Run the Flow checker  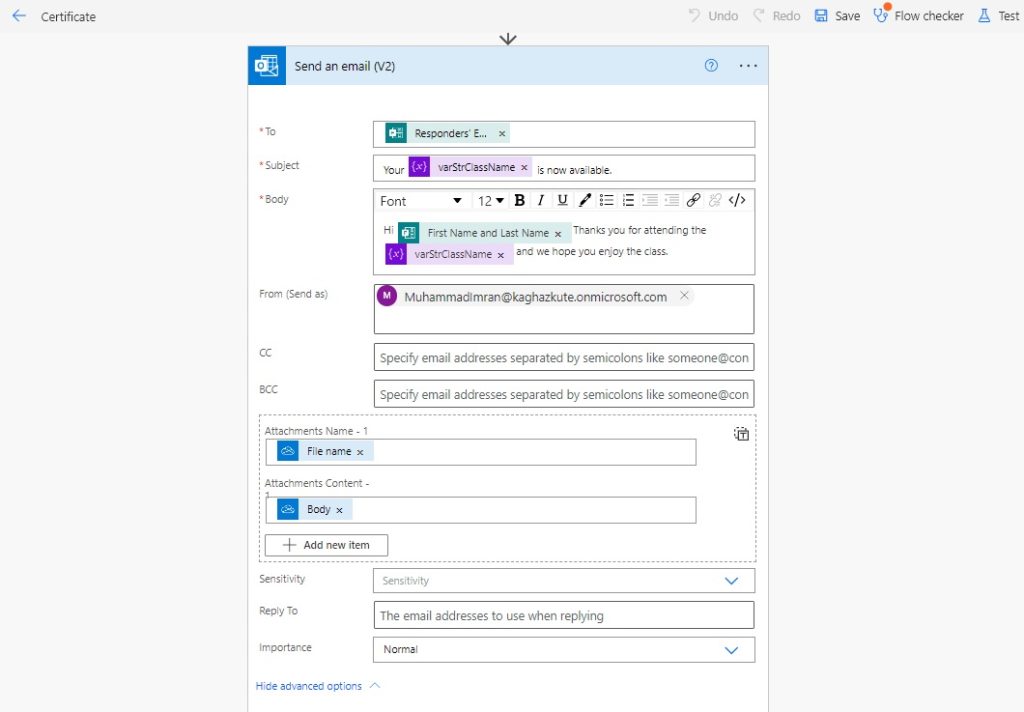point(917,15)
